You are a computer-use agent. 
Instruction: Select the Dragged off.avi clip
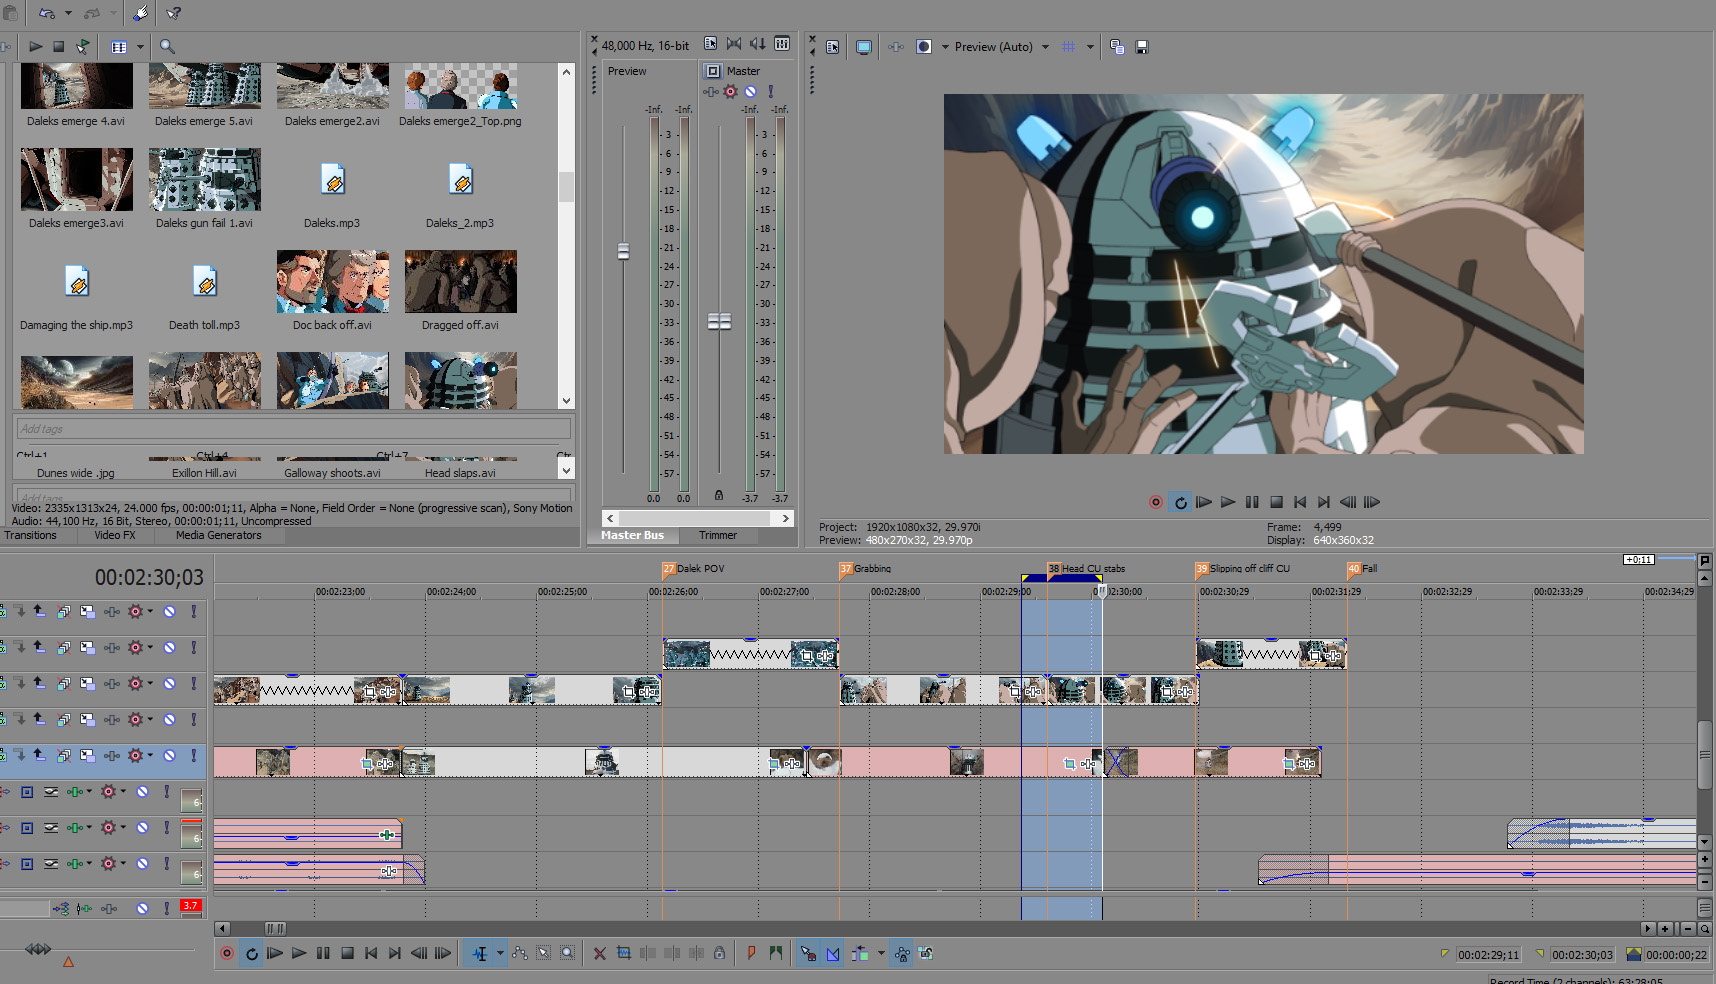coord(460,281)
